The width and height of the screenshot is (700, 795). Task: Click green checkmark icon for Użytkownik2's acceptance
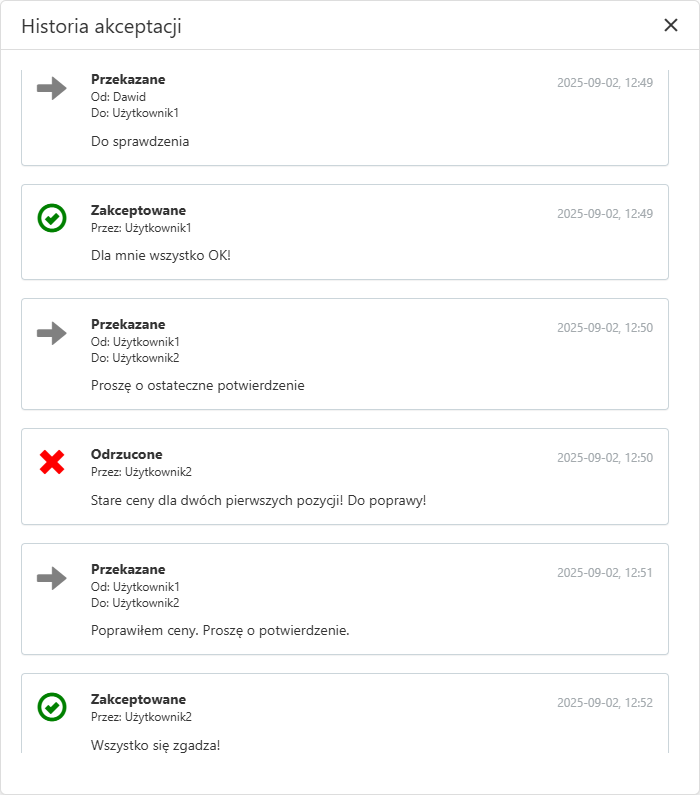coord(52,707)
